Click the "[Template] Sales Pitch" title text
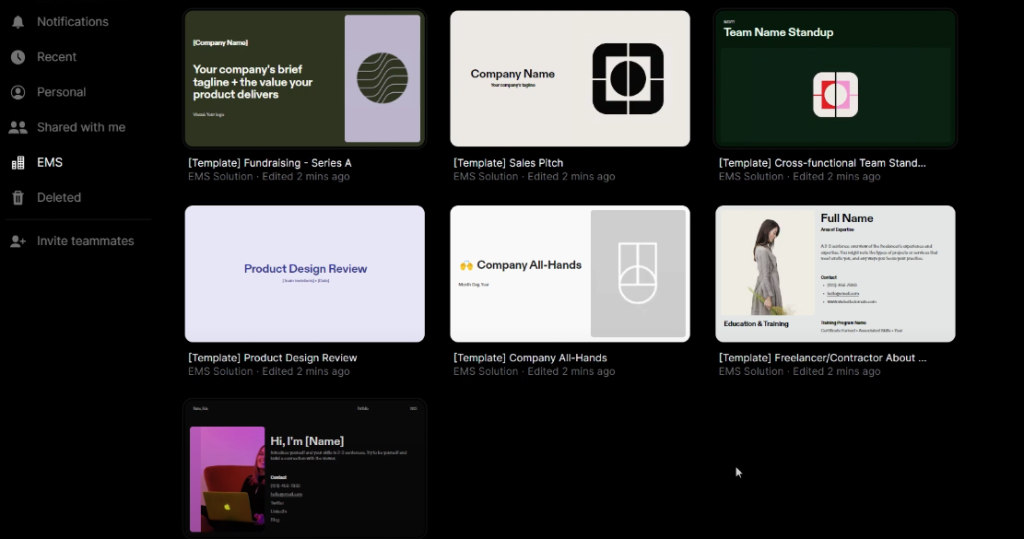Viewport: 1024px width, 539px height. [508, 163]
